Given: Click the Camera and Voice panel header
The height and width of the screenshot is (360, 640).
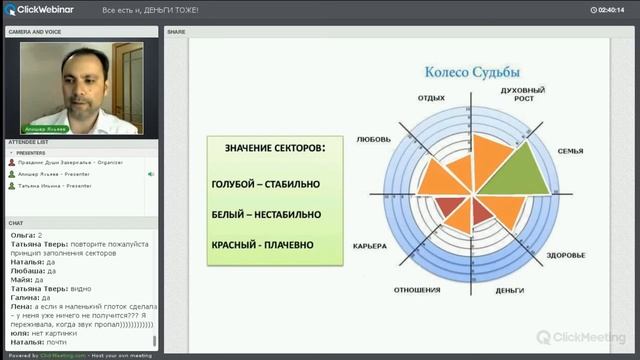Looking at the screenshot, I should pyautogui.click(x=81, y=32).
